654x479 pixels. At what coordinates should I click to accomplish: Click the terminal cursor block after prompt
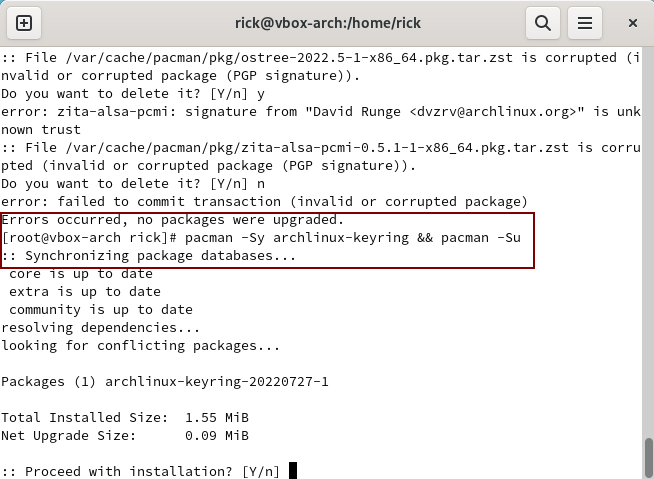coord(293,471)
